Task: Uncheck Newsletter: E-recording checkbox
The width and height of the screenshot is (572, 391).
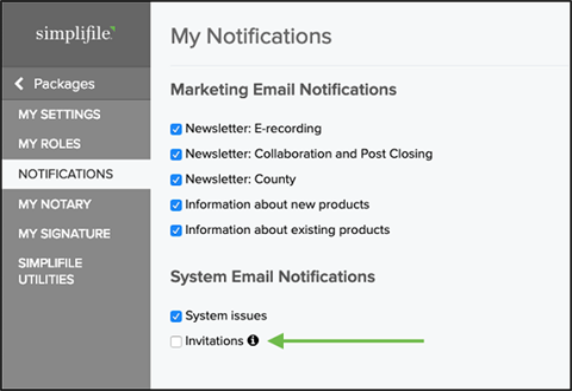Action: [176, 129]
